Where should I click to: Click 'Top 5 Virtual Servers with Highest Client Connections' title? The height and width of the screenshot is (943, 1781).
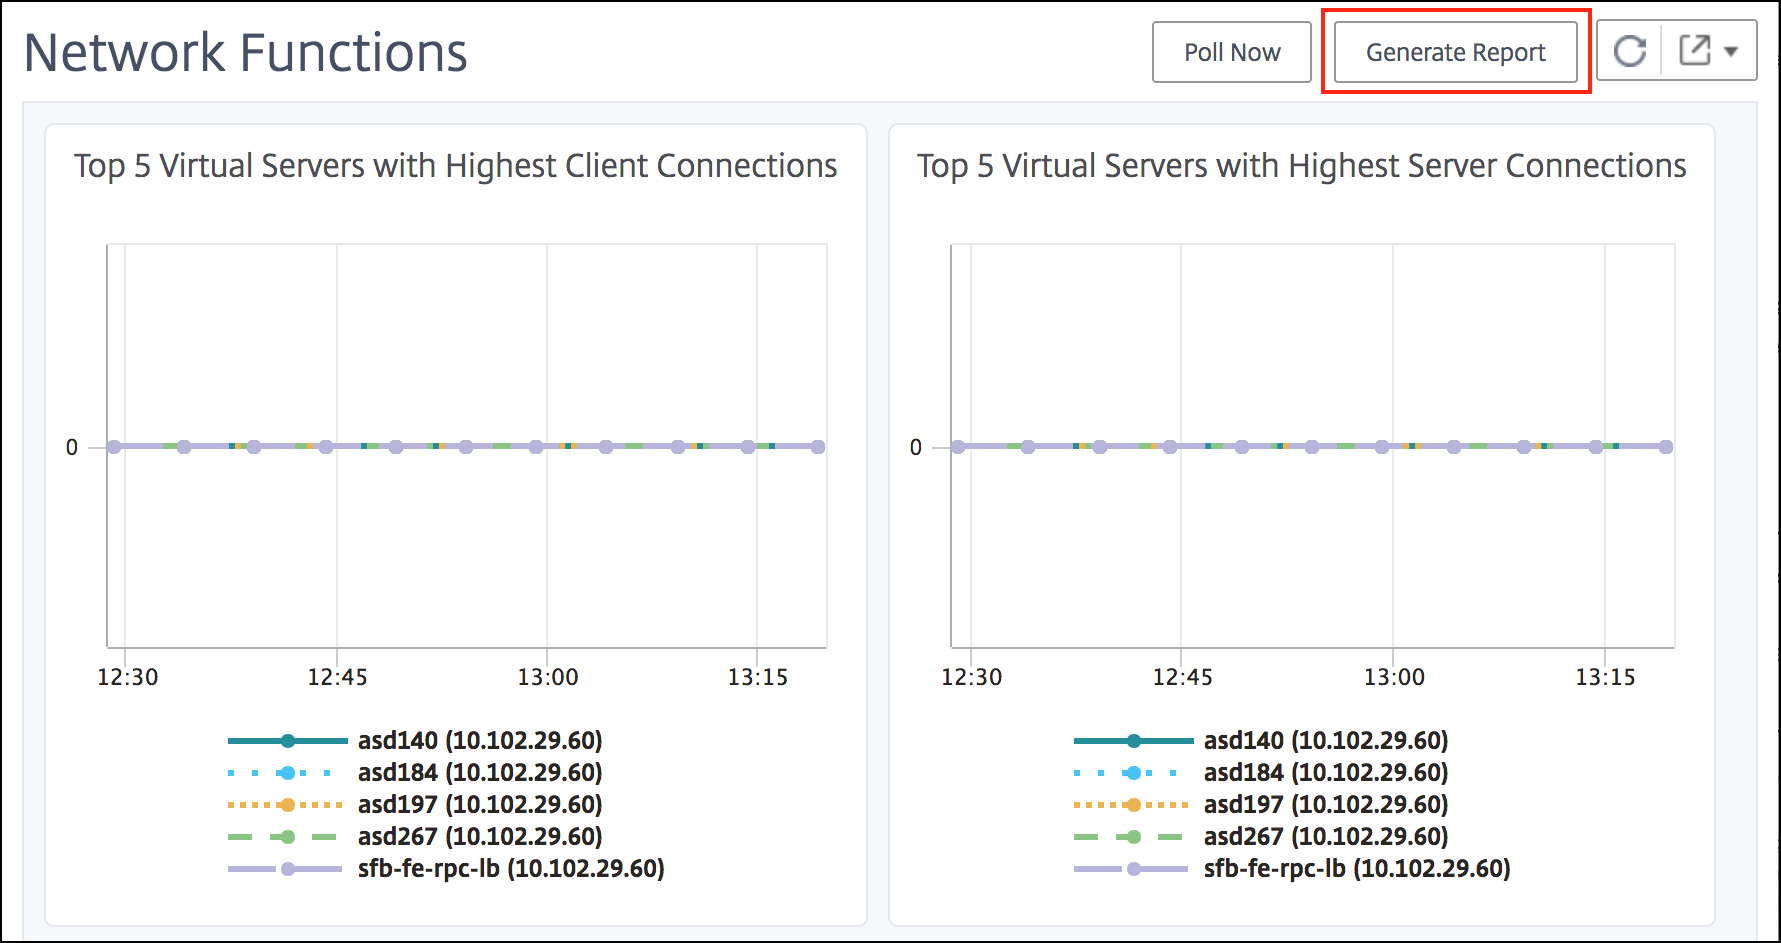(x=456, y=166)
